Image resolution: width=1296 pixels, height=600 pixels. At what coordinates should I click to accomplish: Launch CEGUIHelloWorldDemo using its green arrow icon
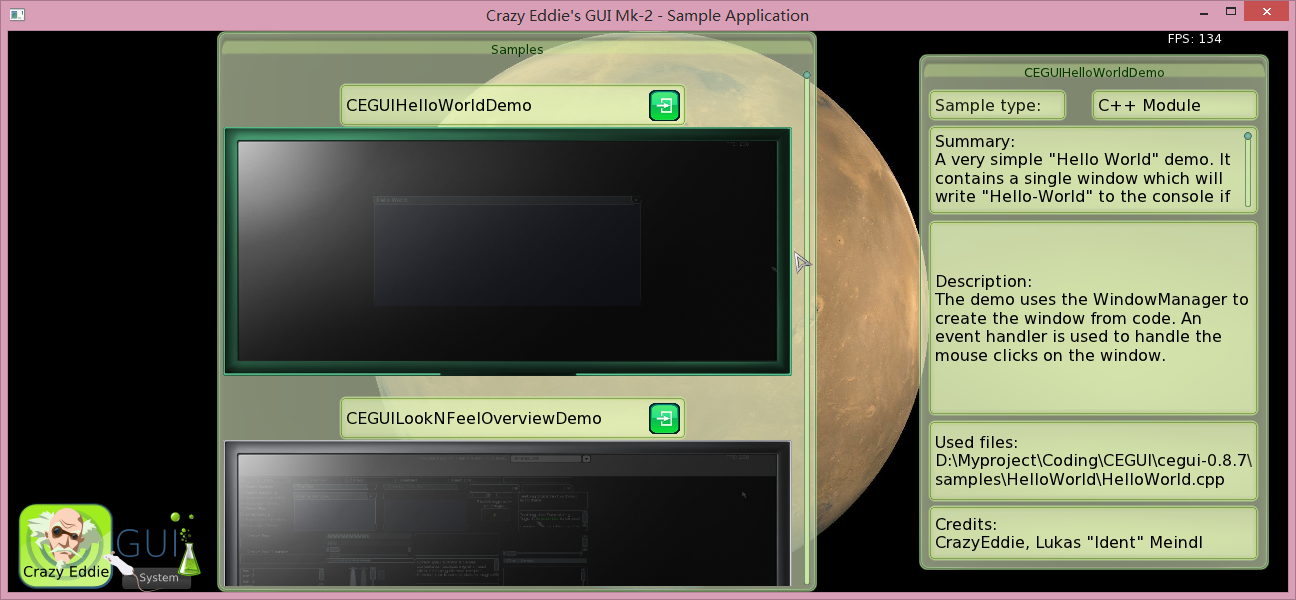[664, 104]
